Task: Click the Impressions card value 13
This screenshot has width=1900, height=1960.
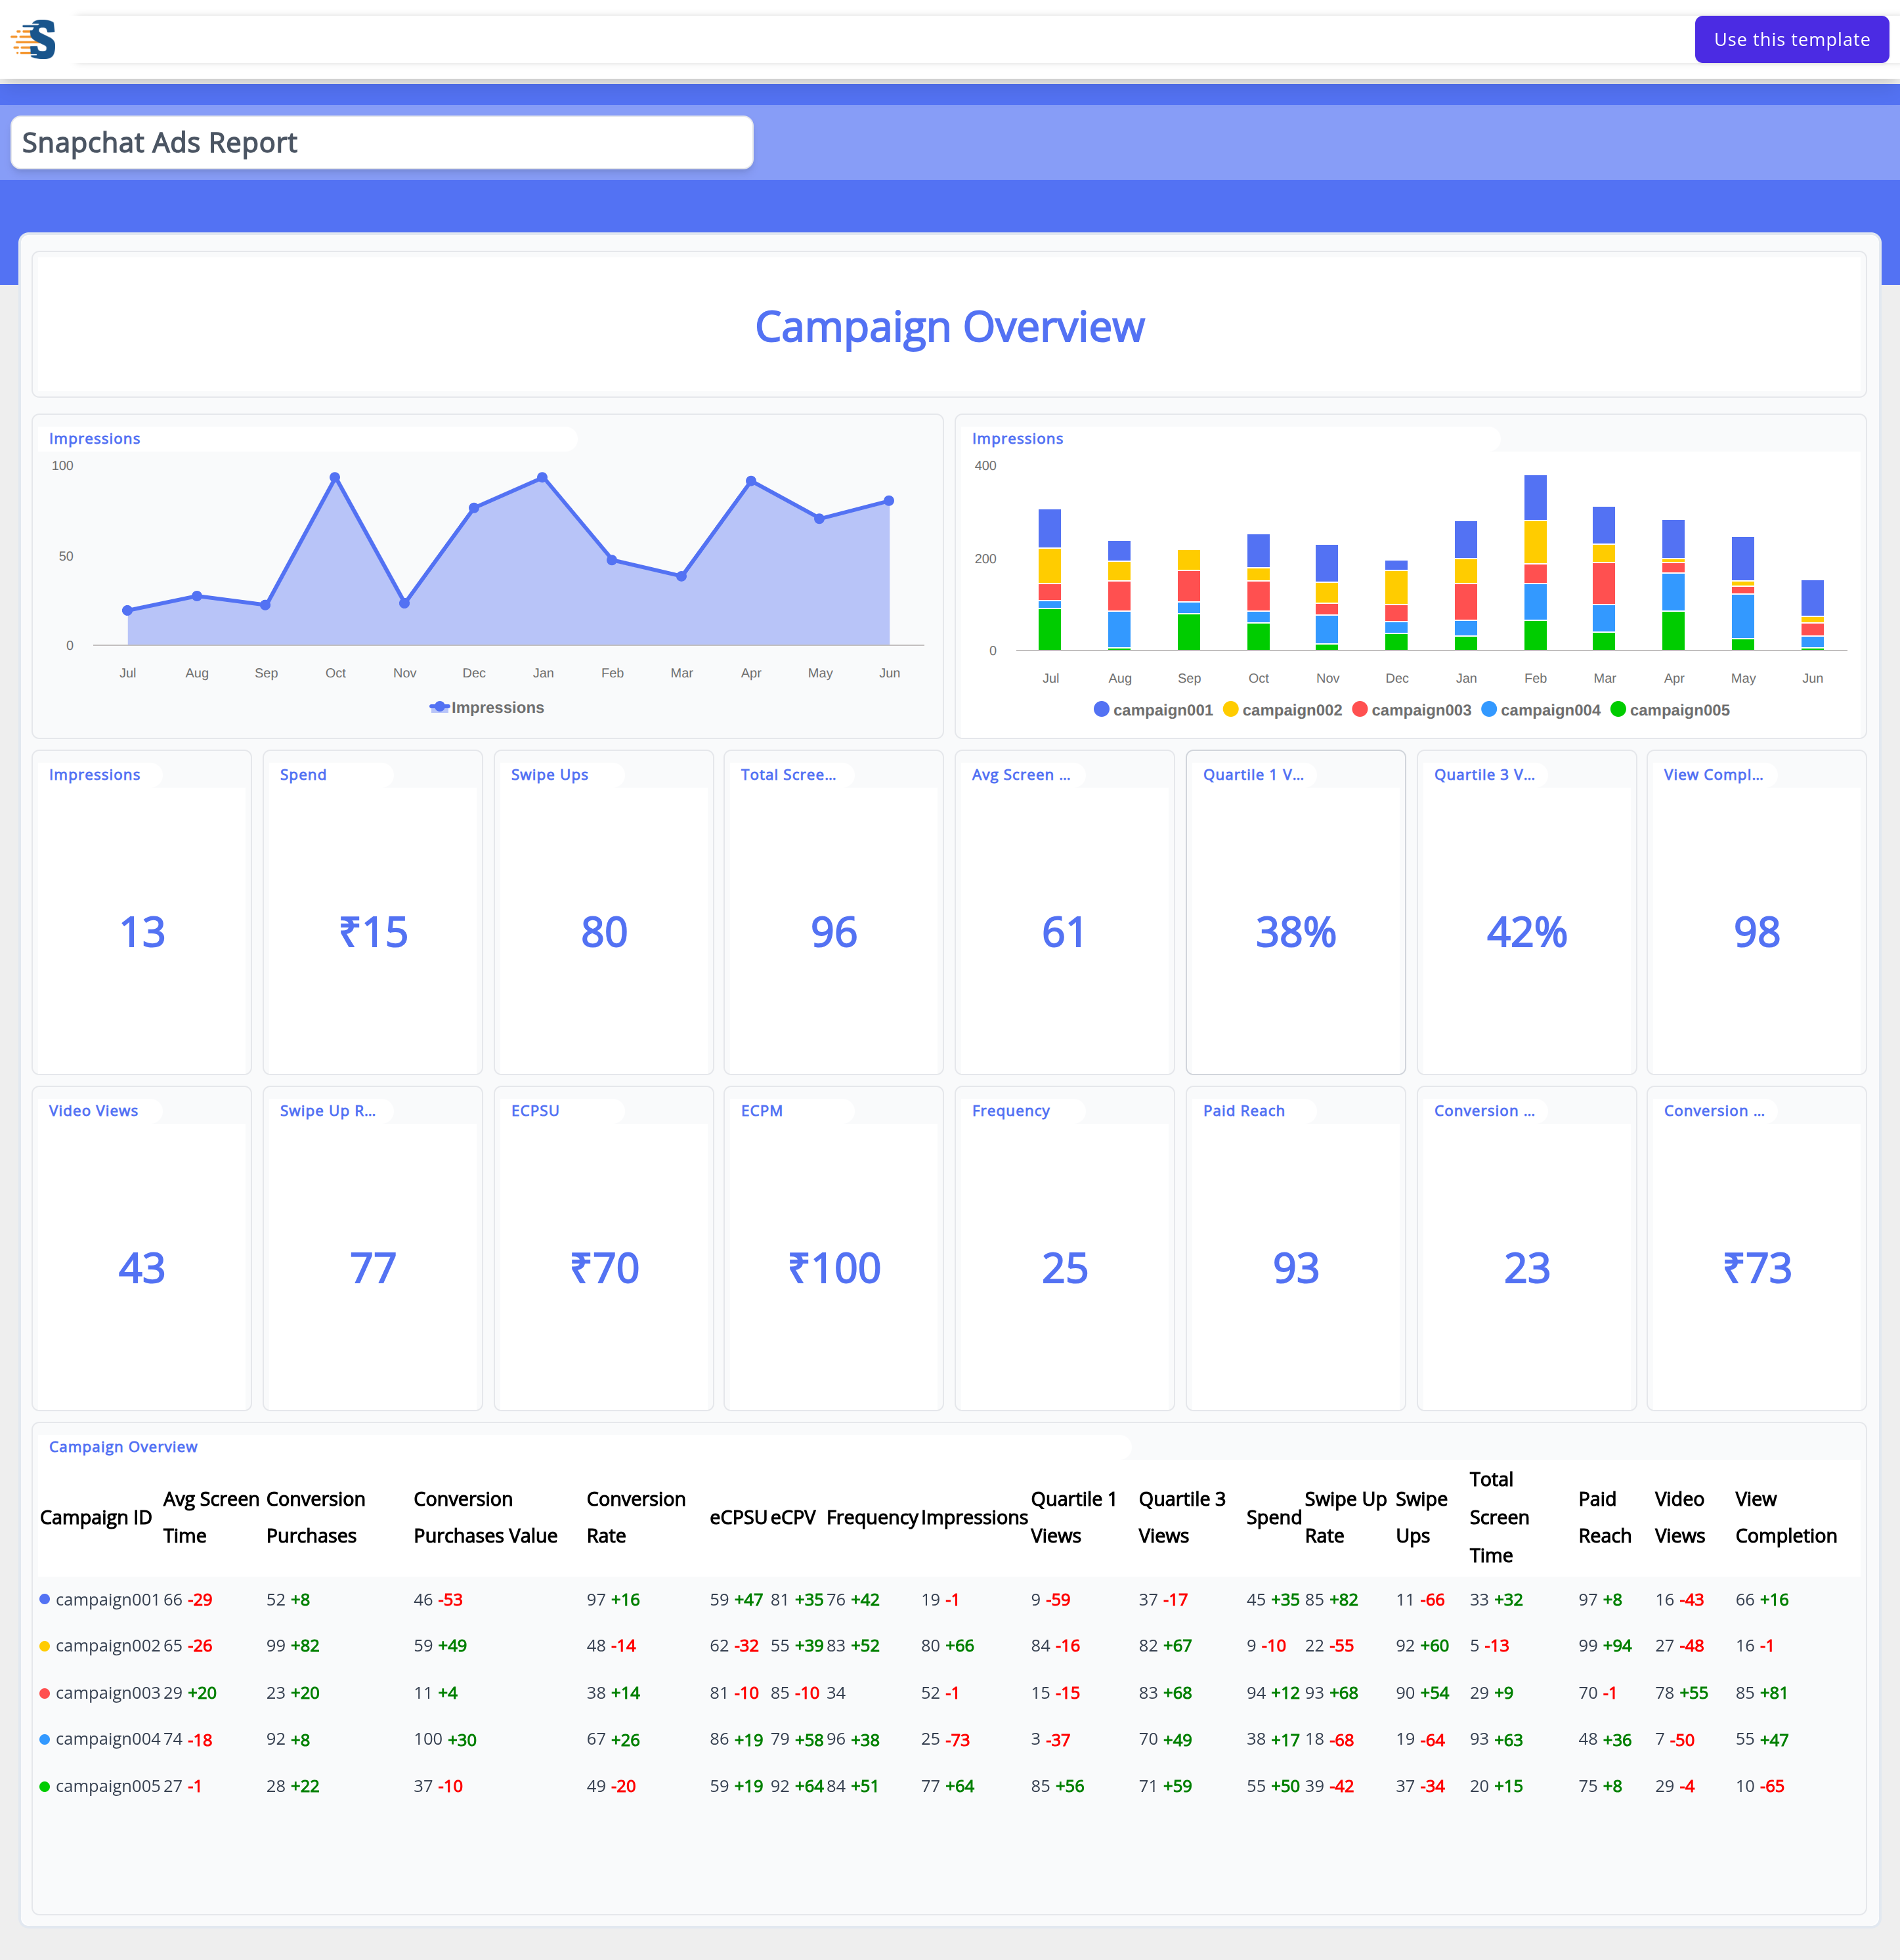Action: 142,932
